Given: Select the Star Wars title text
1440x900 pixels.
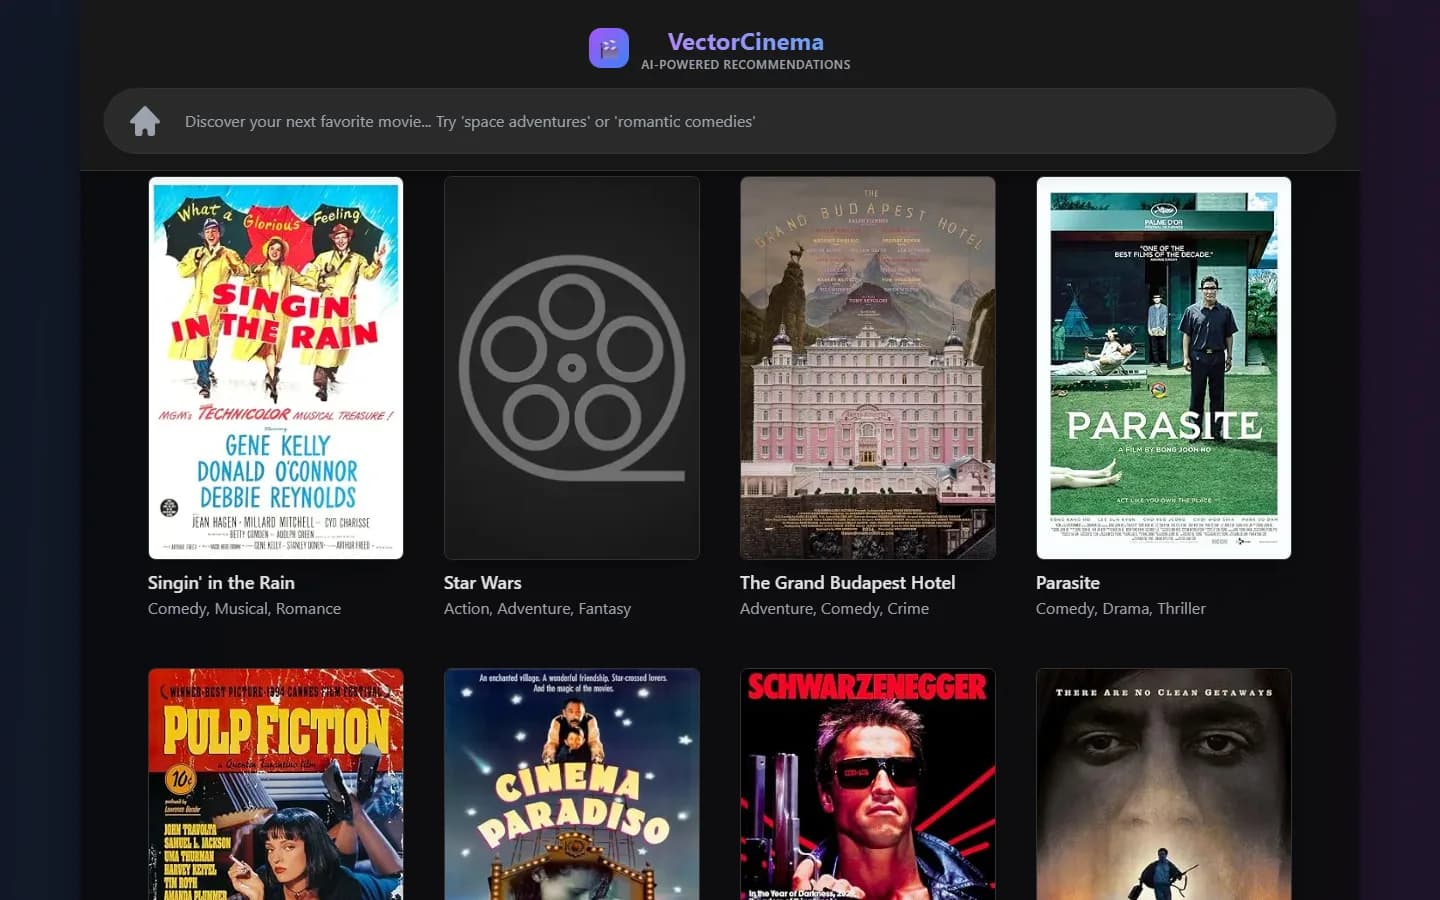Looking at the screenshot, I should [x=483, y=583].
